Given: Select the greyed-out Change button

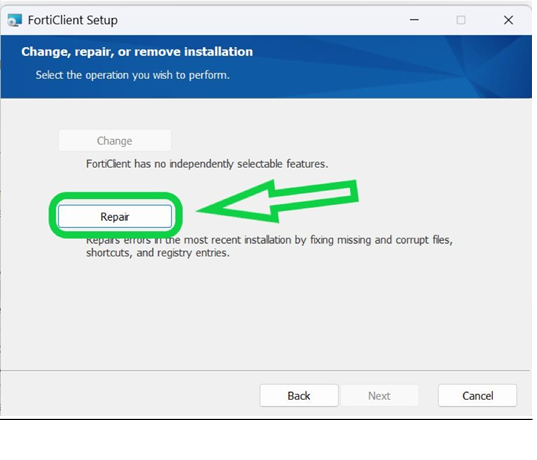Looking at the screenshot, I should coord(115,140).
